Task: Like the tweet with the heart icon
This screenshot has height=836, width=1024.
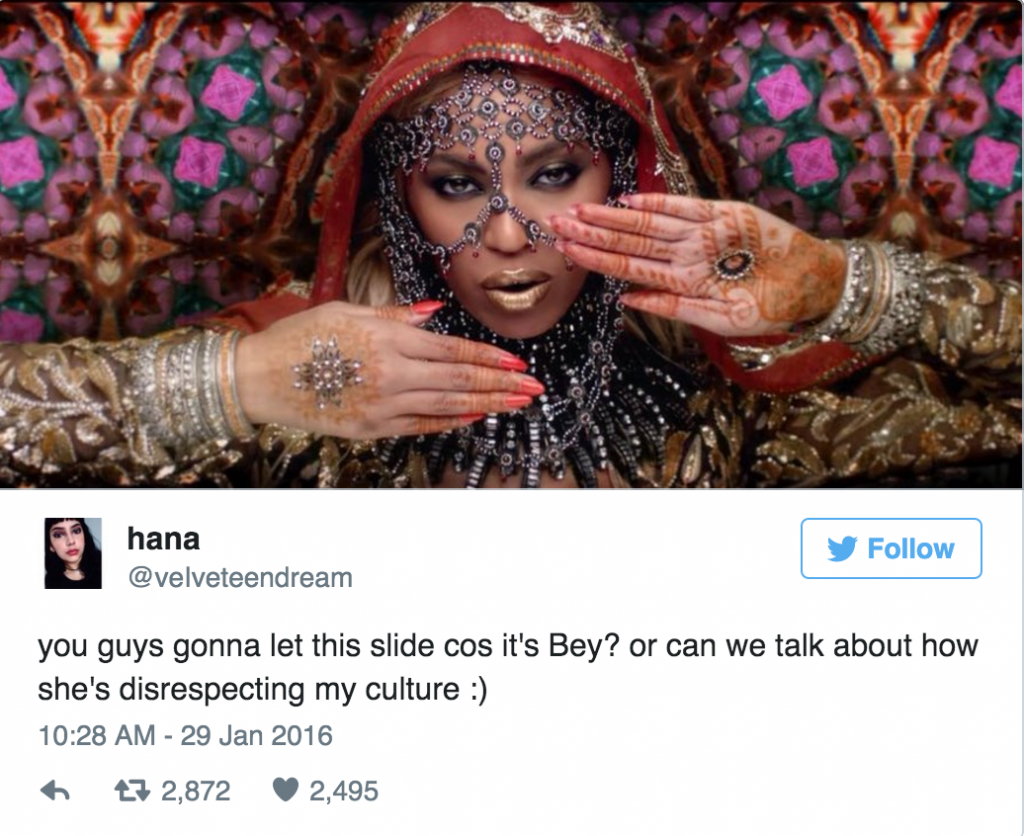Action: click(x=285, y=790)
